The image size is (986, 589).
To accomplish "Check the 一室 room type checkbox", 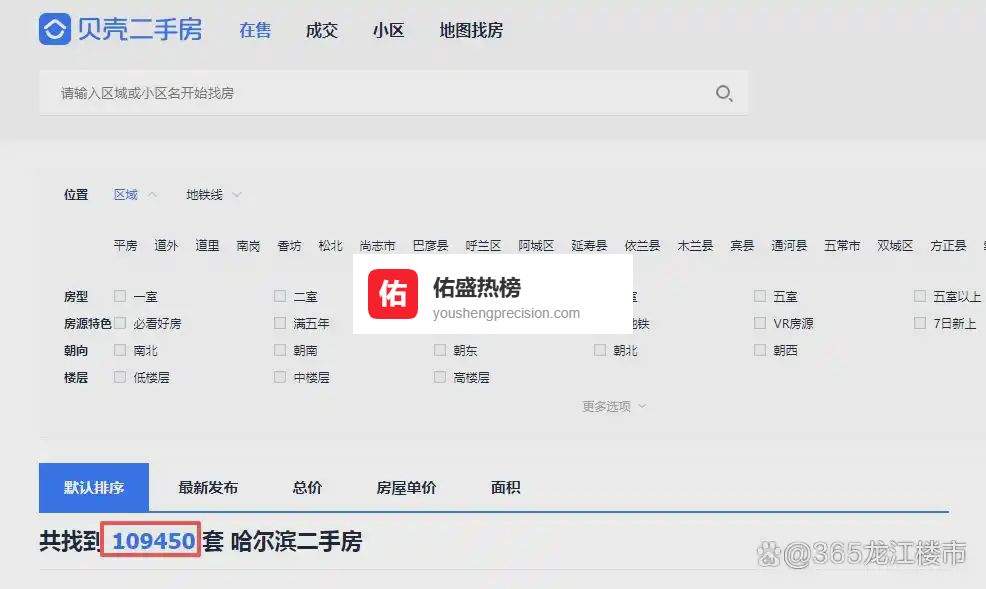I will (120, 296).
